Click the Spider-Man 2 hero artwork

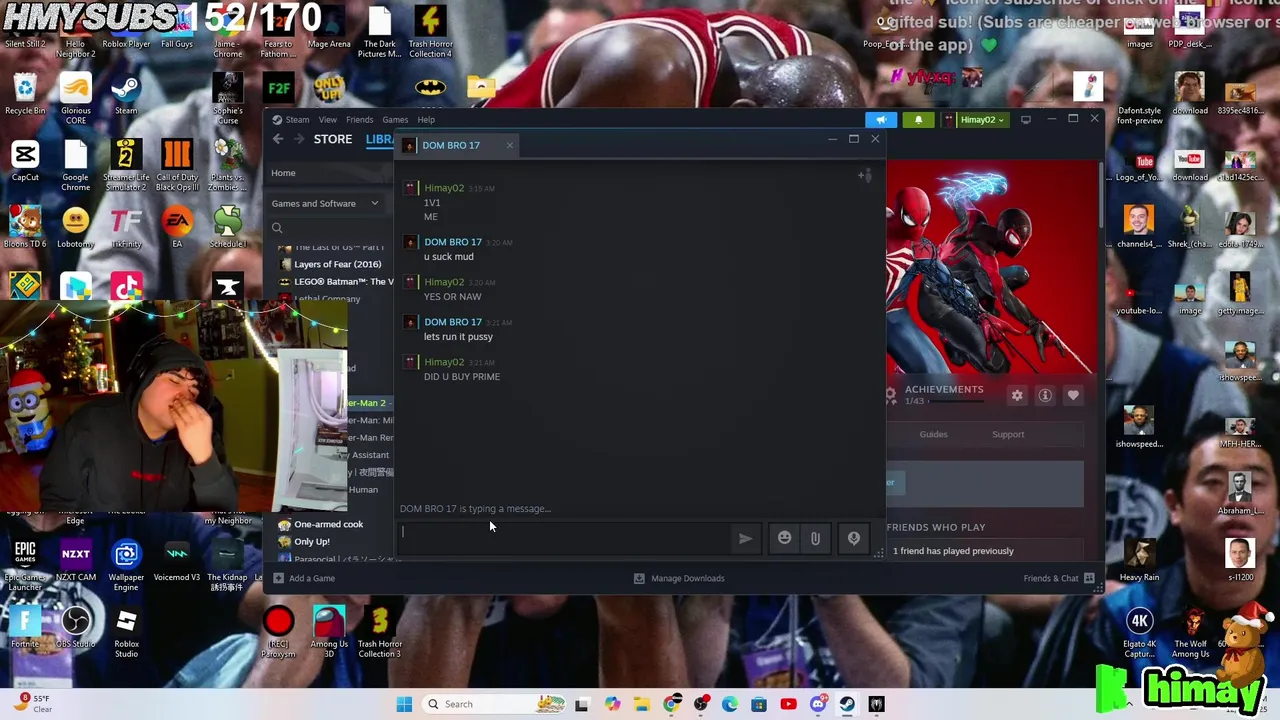coord(990,268)
